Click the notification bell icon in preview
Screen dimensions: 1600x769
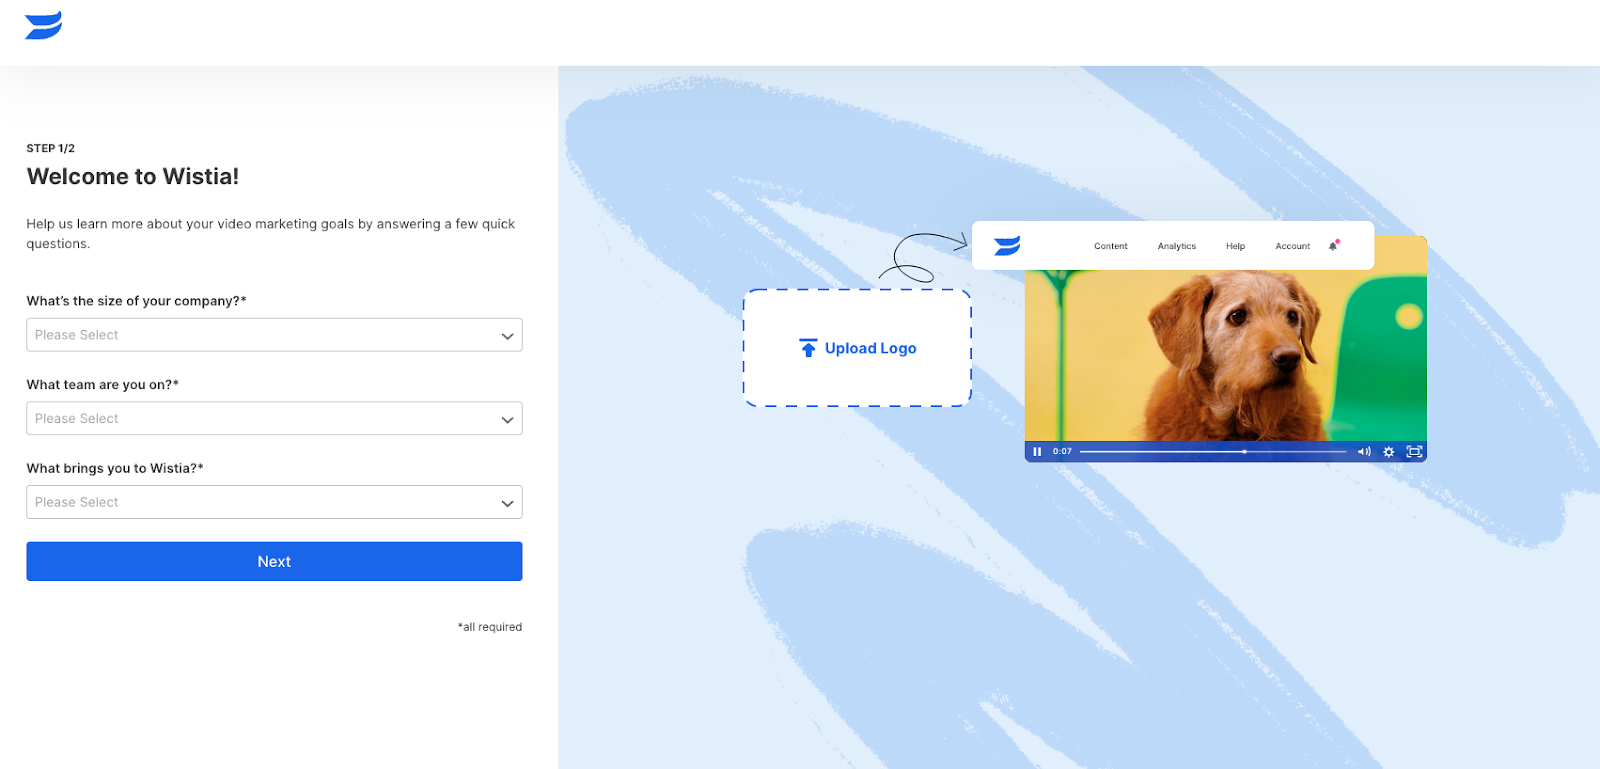[x=1333, y=245]
